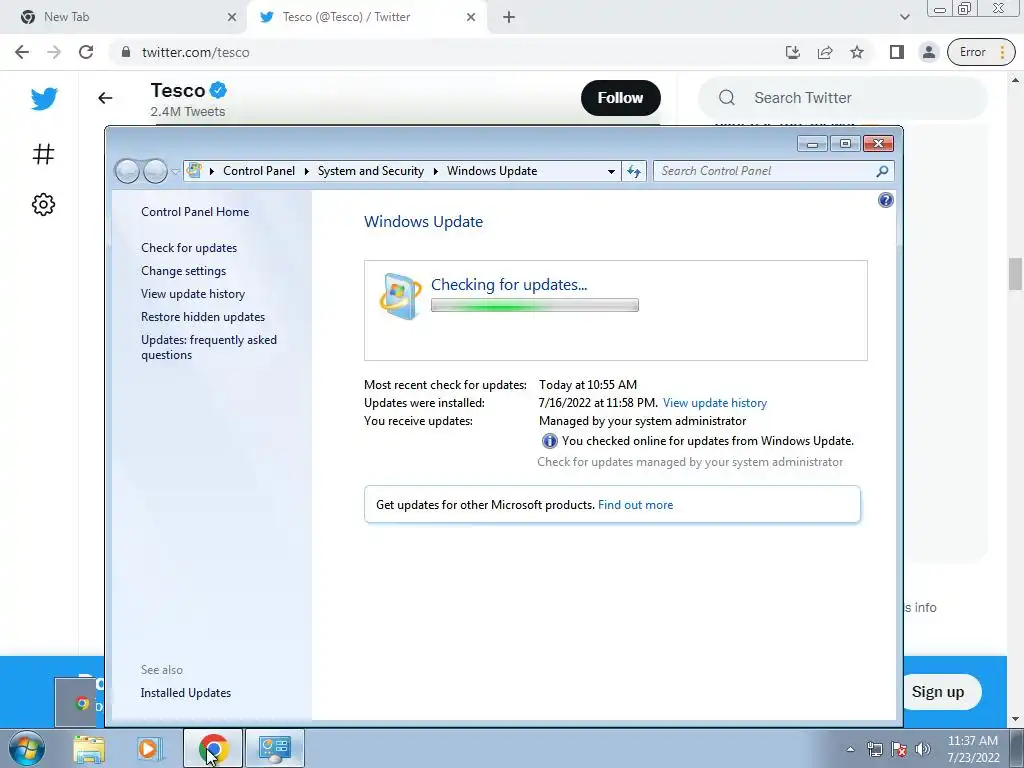
Task: Click Control Panel in the breadcrumb
Action: (259, 171)
